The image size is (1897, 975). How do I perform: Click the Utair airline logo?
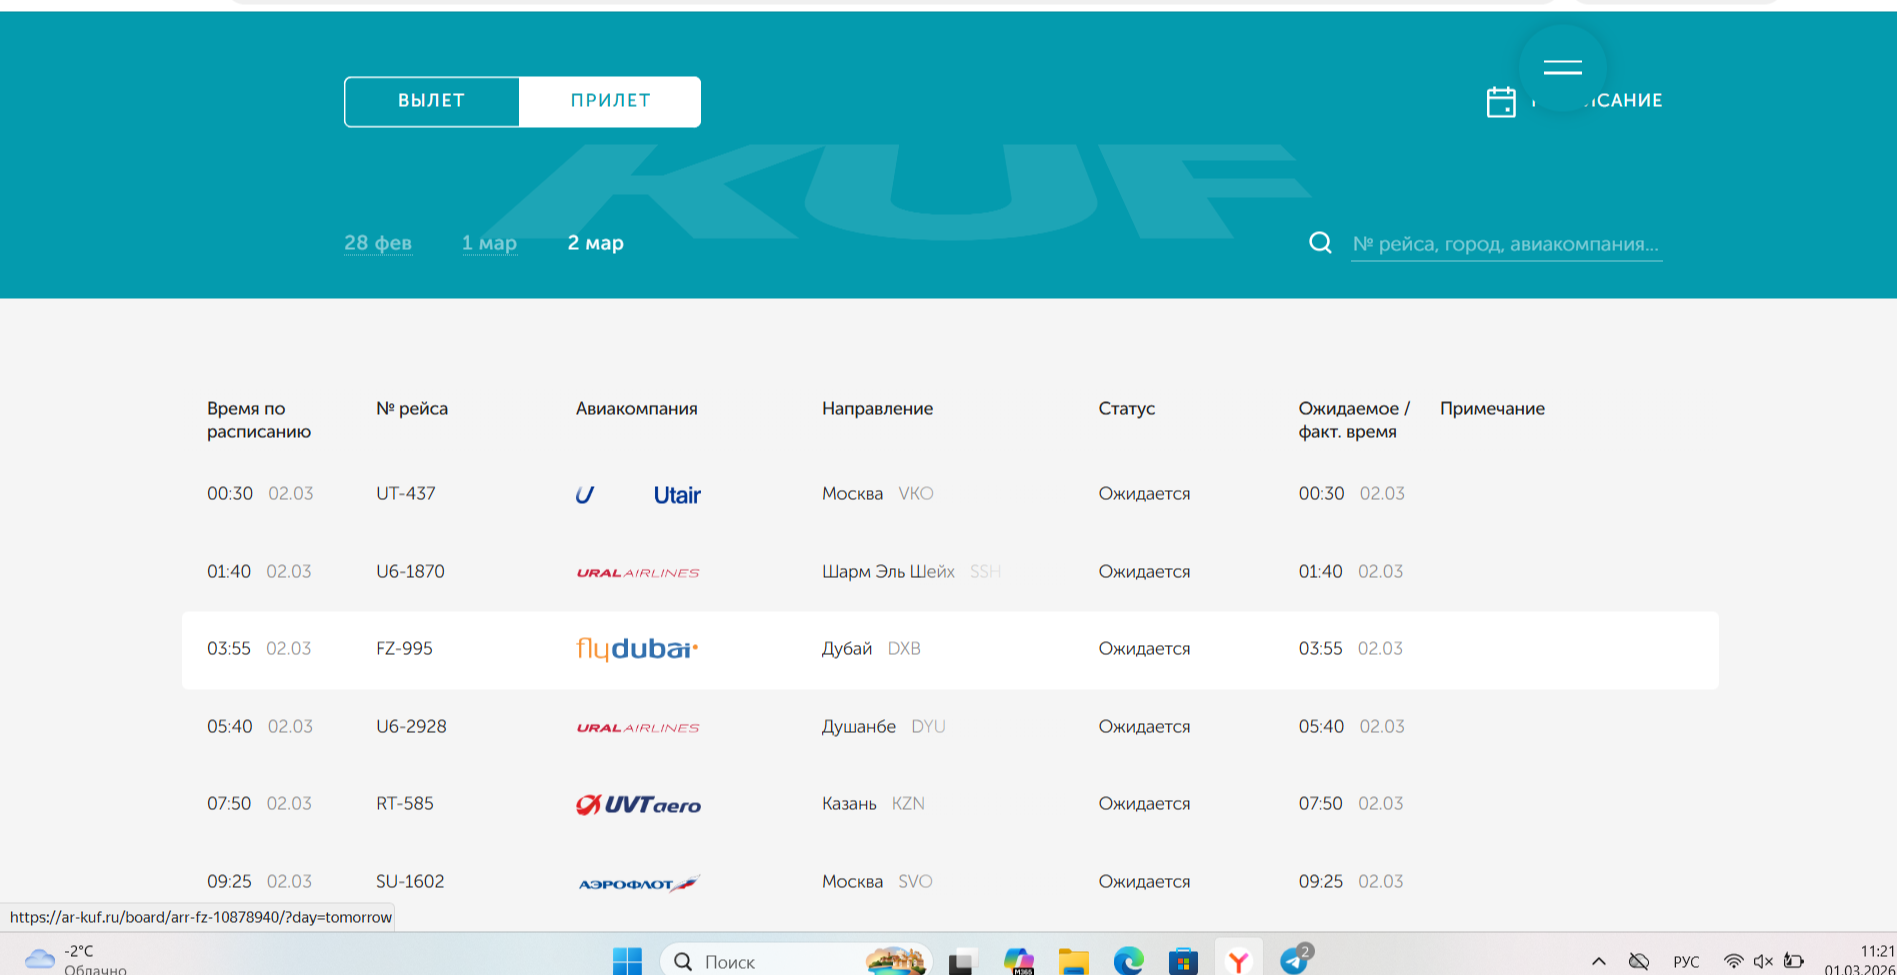coord(637,495)
